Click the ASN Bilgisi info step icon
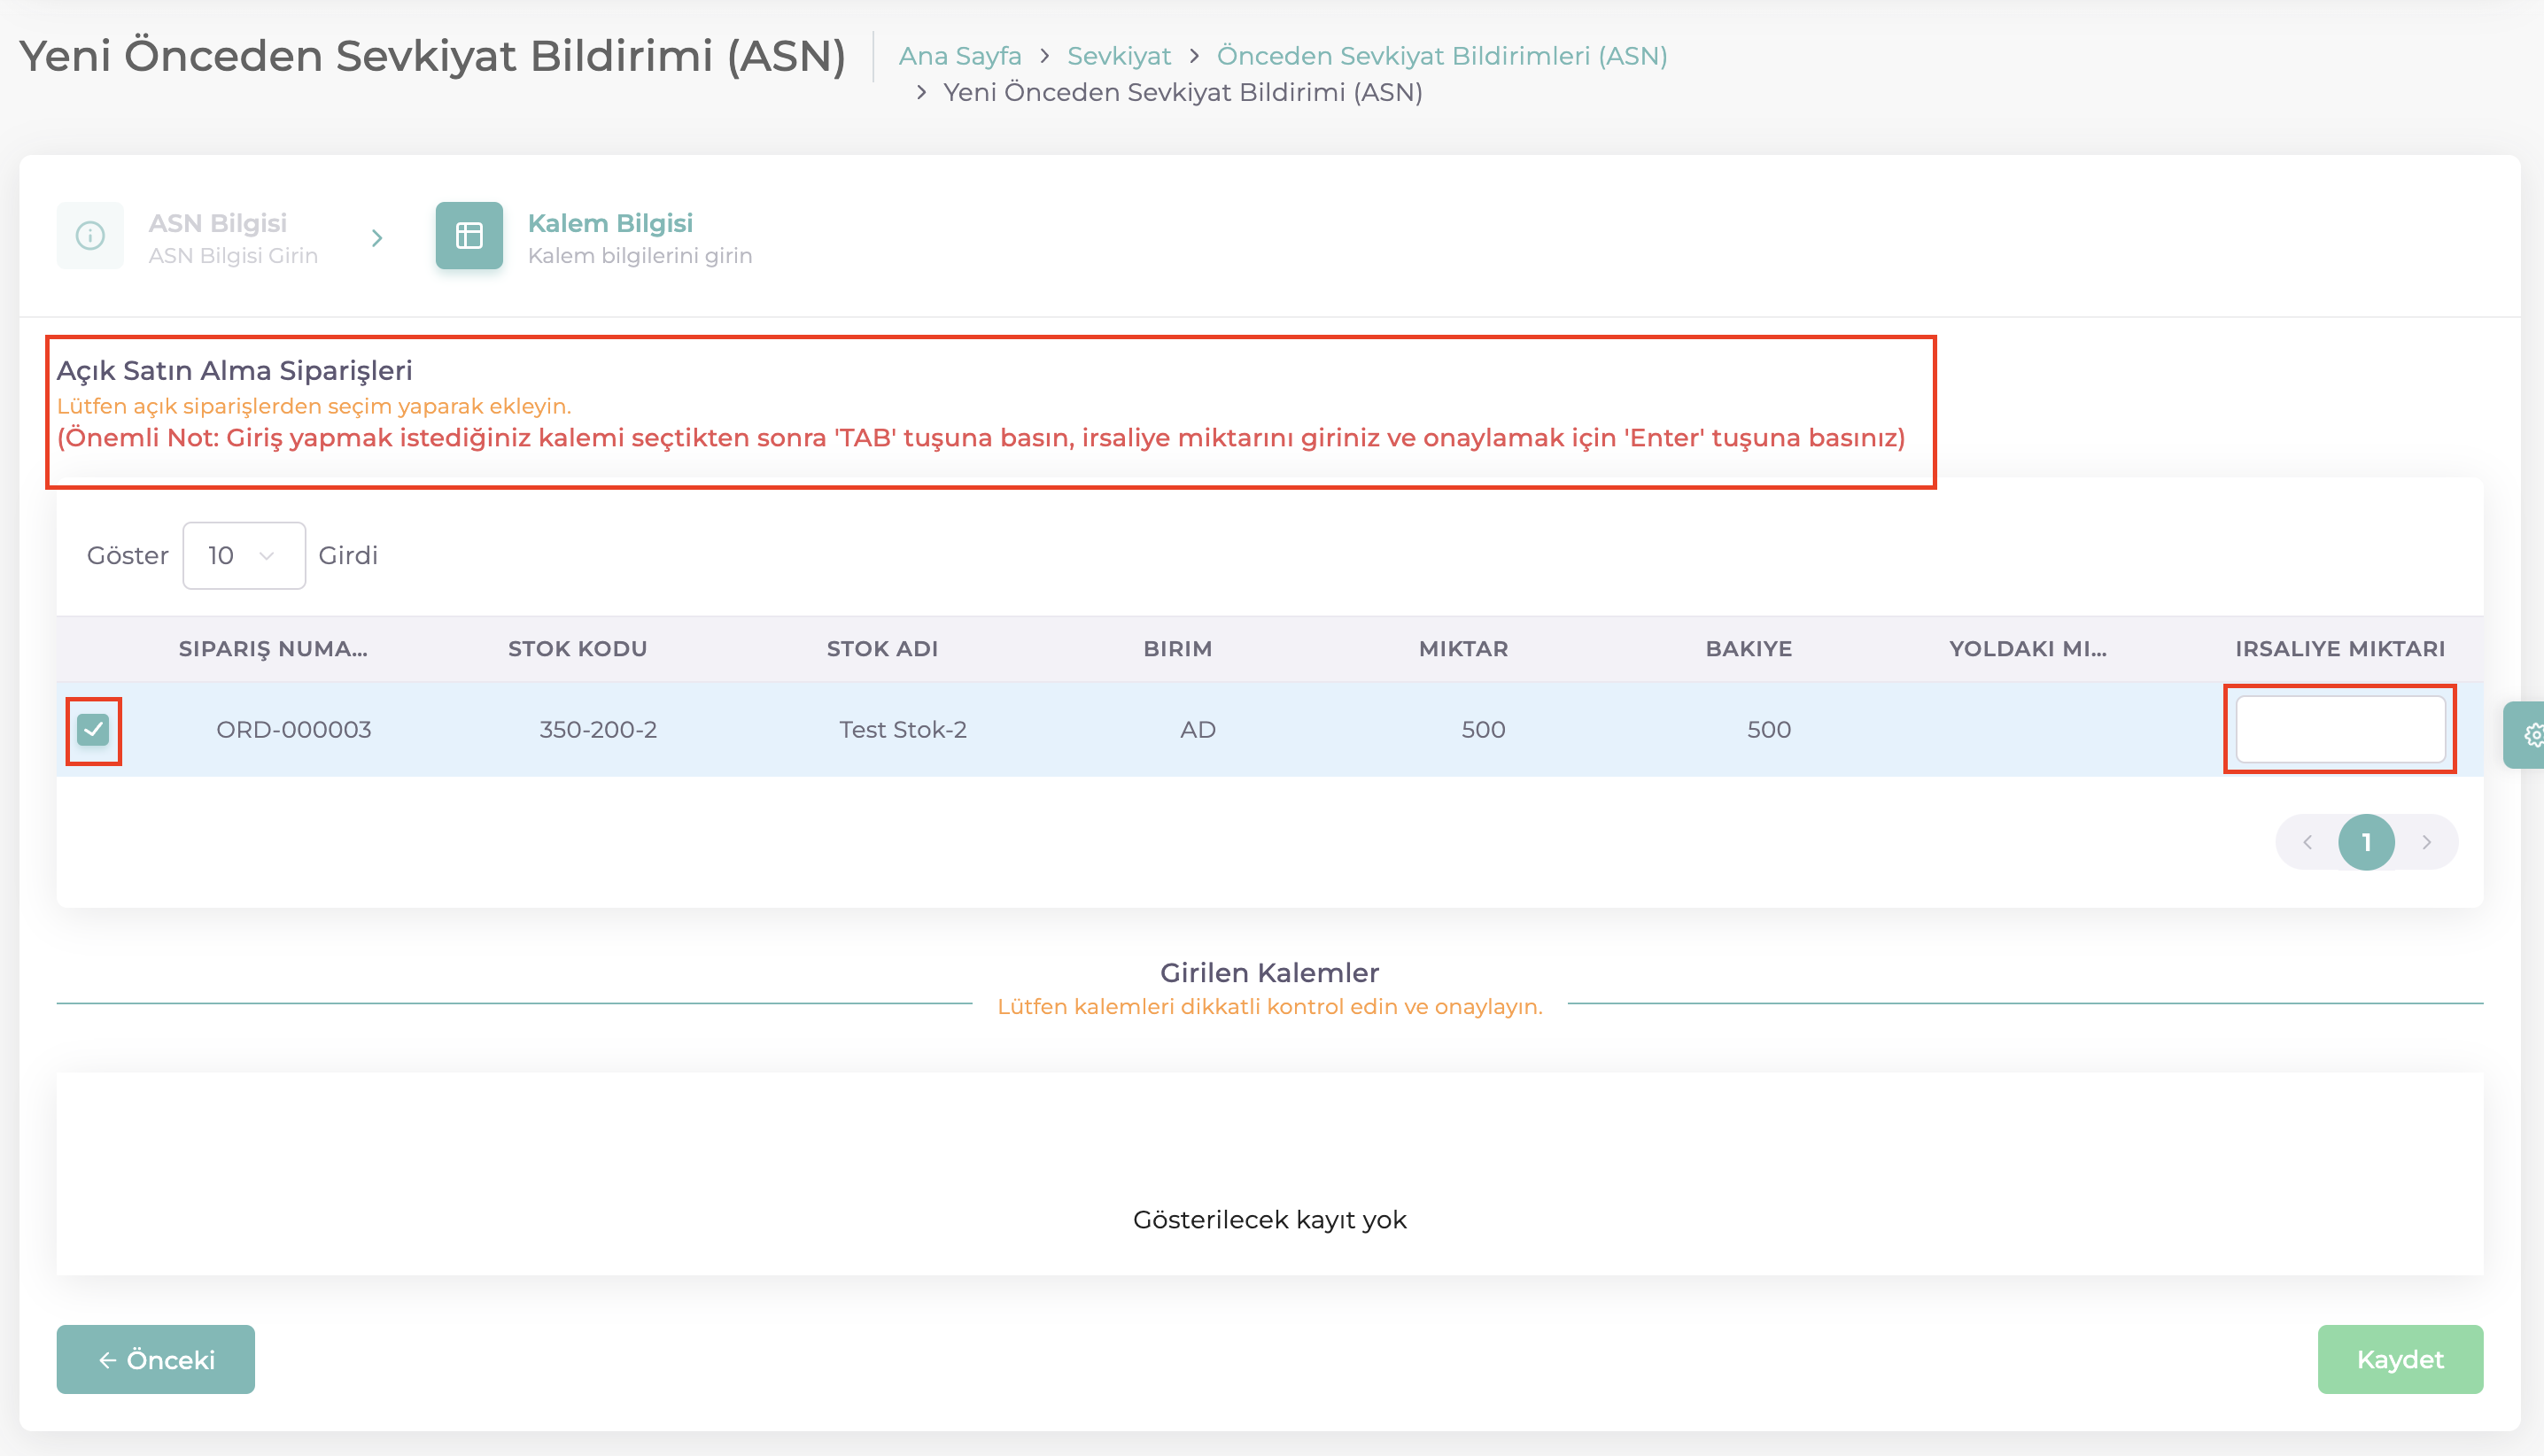Image resolution: width=2544 pixels, height=1456 pixels. pos(90,236)
